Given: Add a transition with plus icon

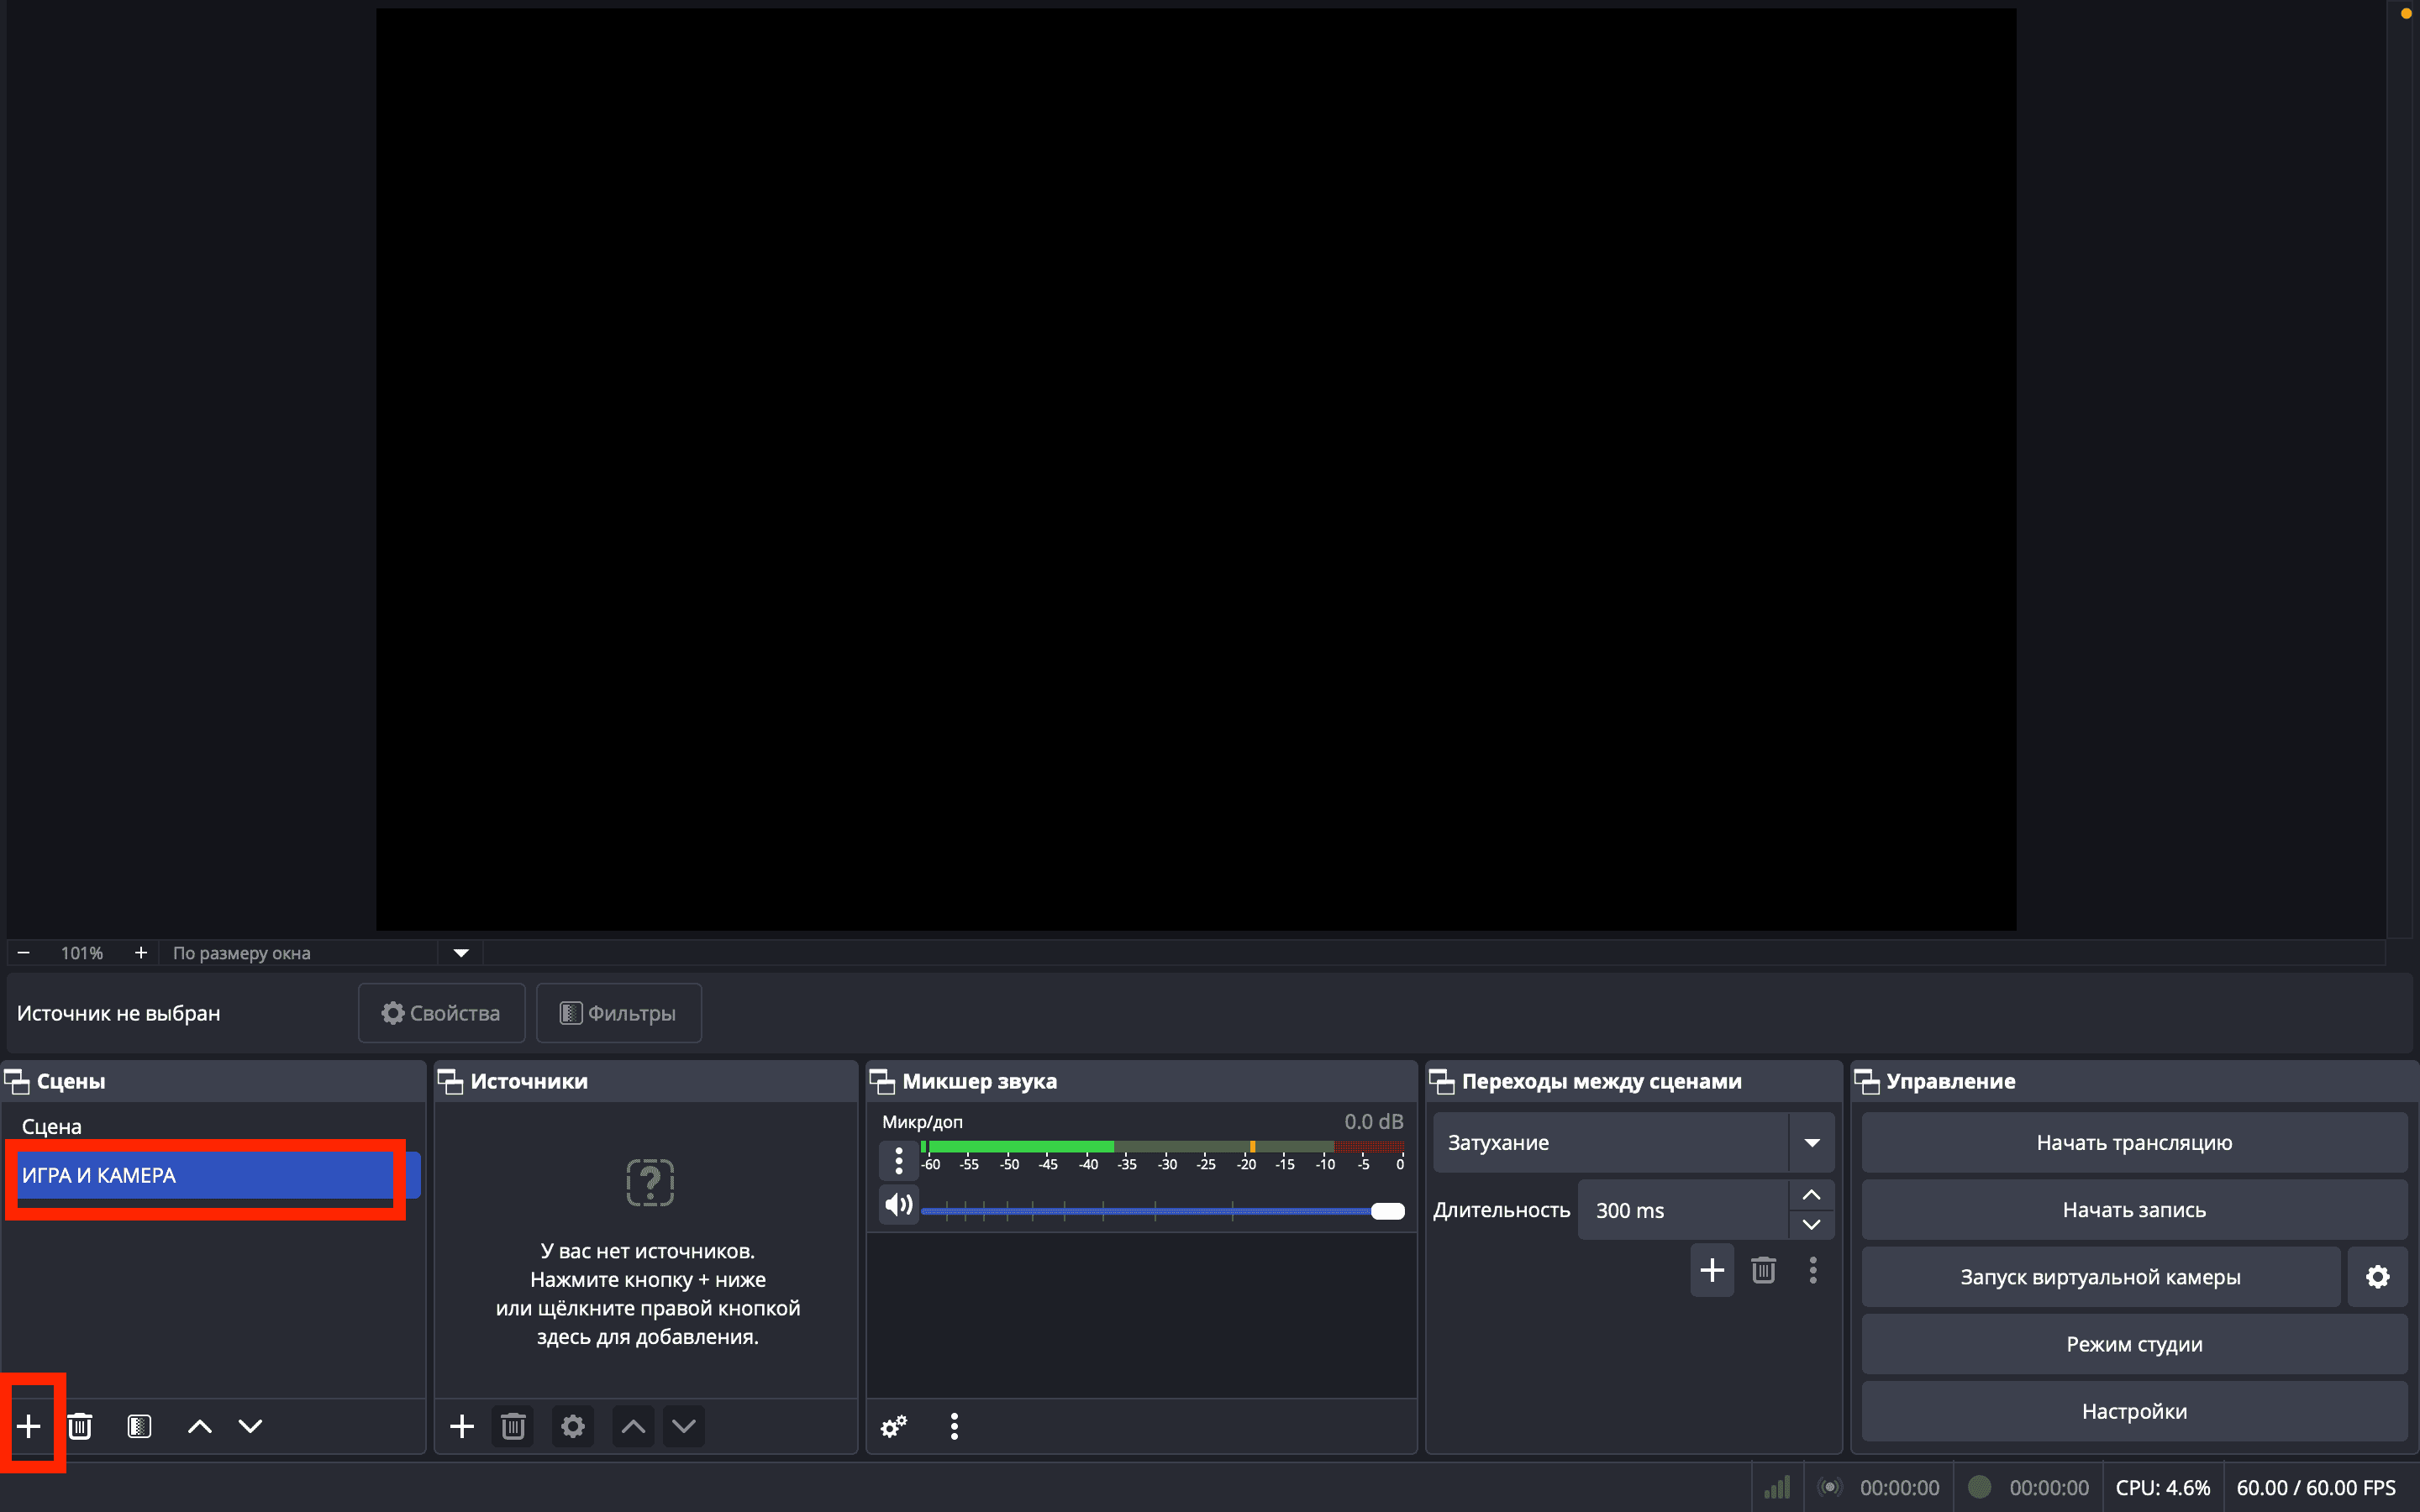Looking at the screenshot, I should point(1712,1270).
